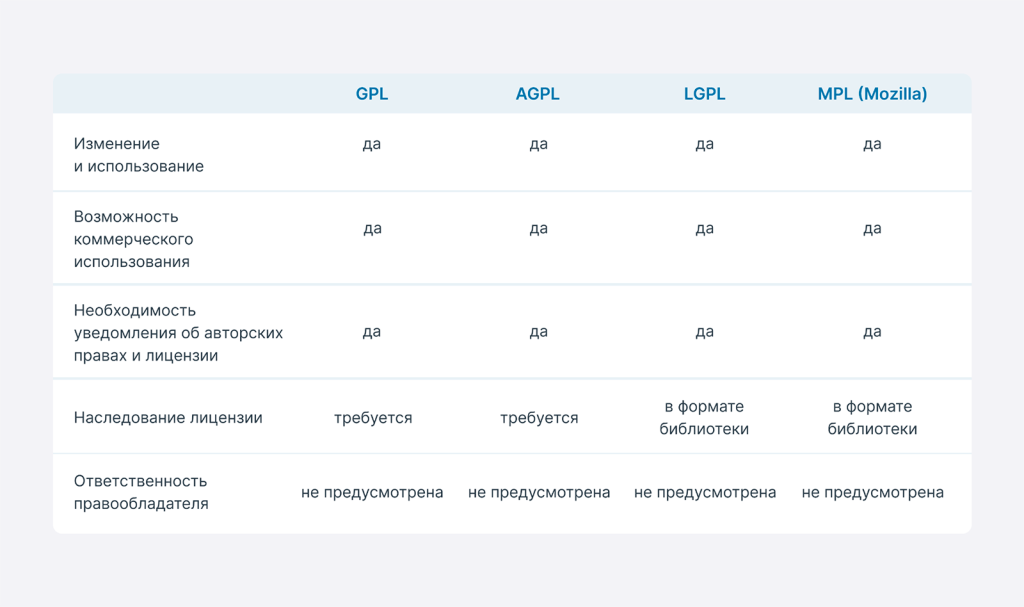
Task: Select 'не предусмотрена' in the AGPL column
Action: [x=538, y=493]
